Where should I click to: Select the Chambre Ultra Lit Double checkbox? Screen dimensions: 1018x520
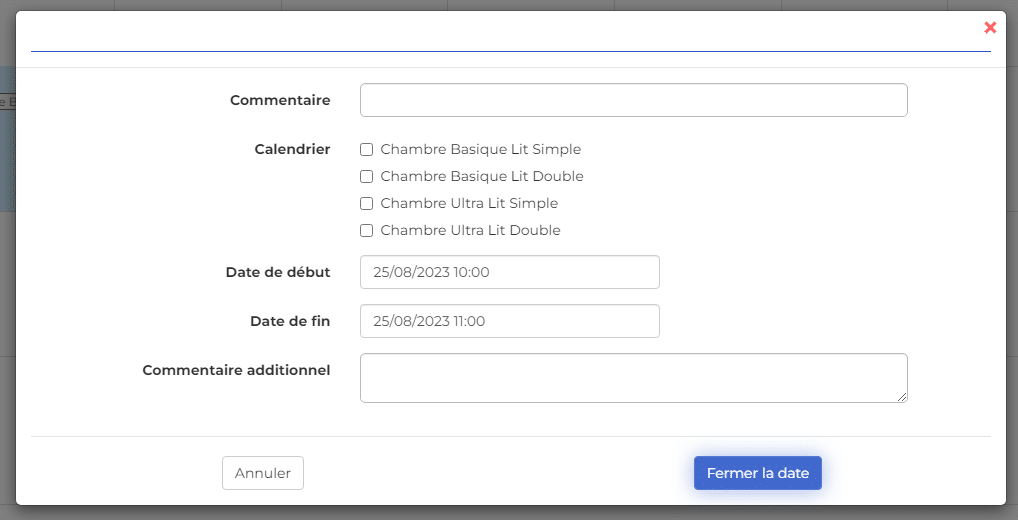pos(366,230)
